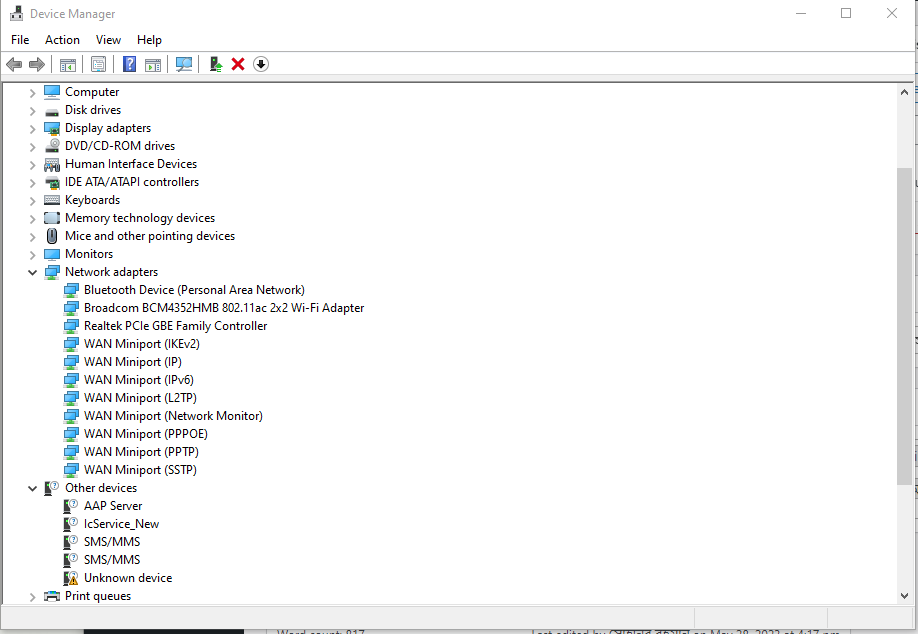Click the Mice and other pointing devices icon

52,236
